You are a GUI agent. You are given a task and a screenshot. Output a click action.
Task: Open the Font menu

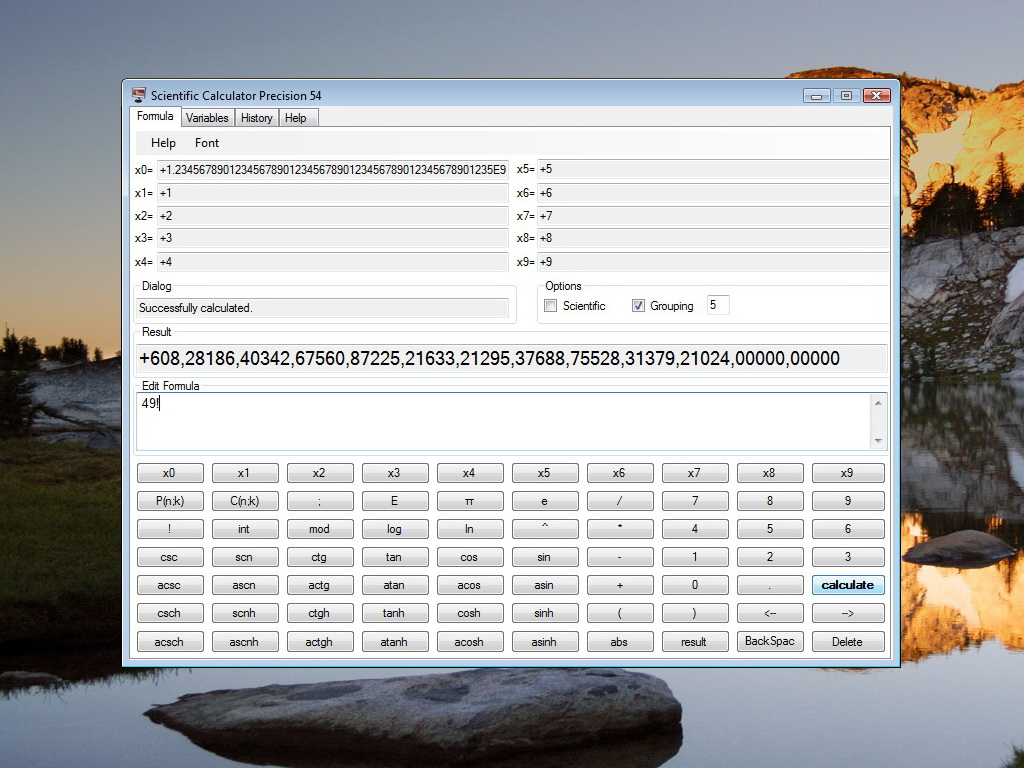click(x=207, y=143)
